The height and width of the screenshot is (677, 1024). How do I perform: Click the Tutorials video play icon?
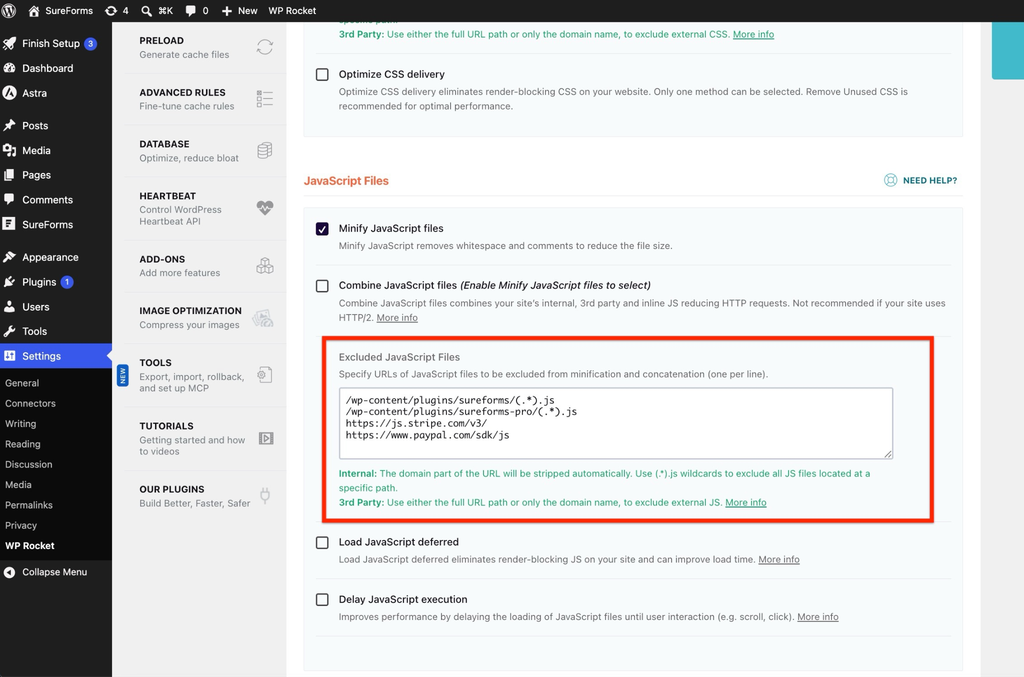pyautogui.click(x=266, y=438)
